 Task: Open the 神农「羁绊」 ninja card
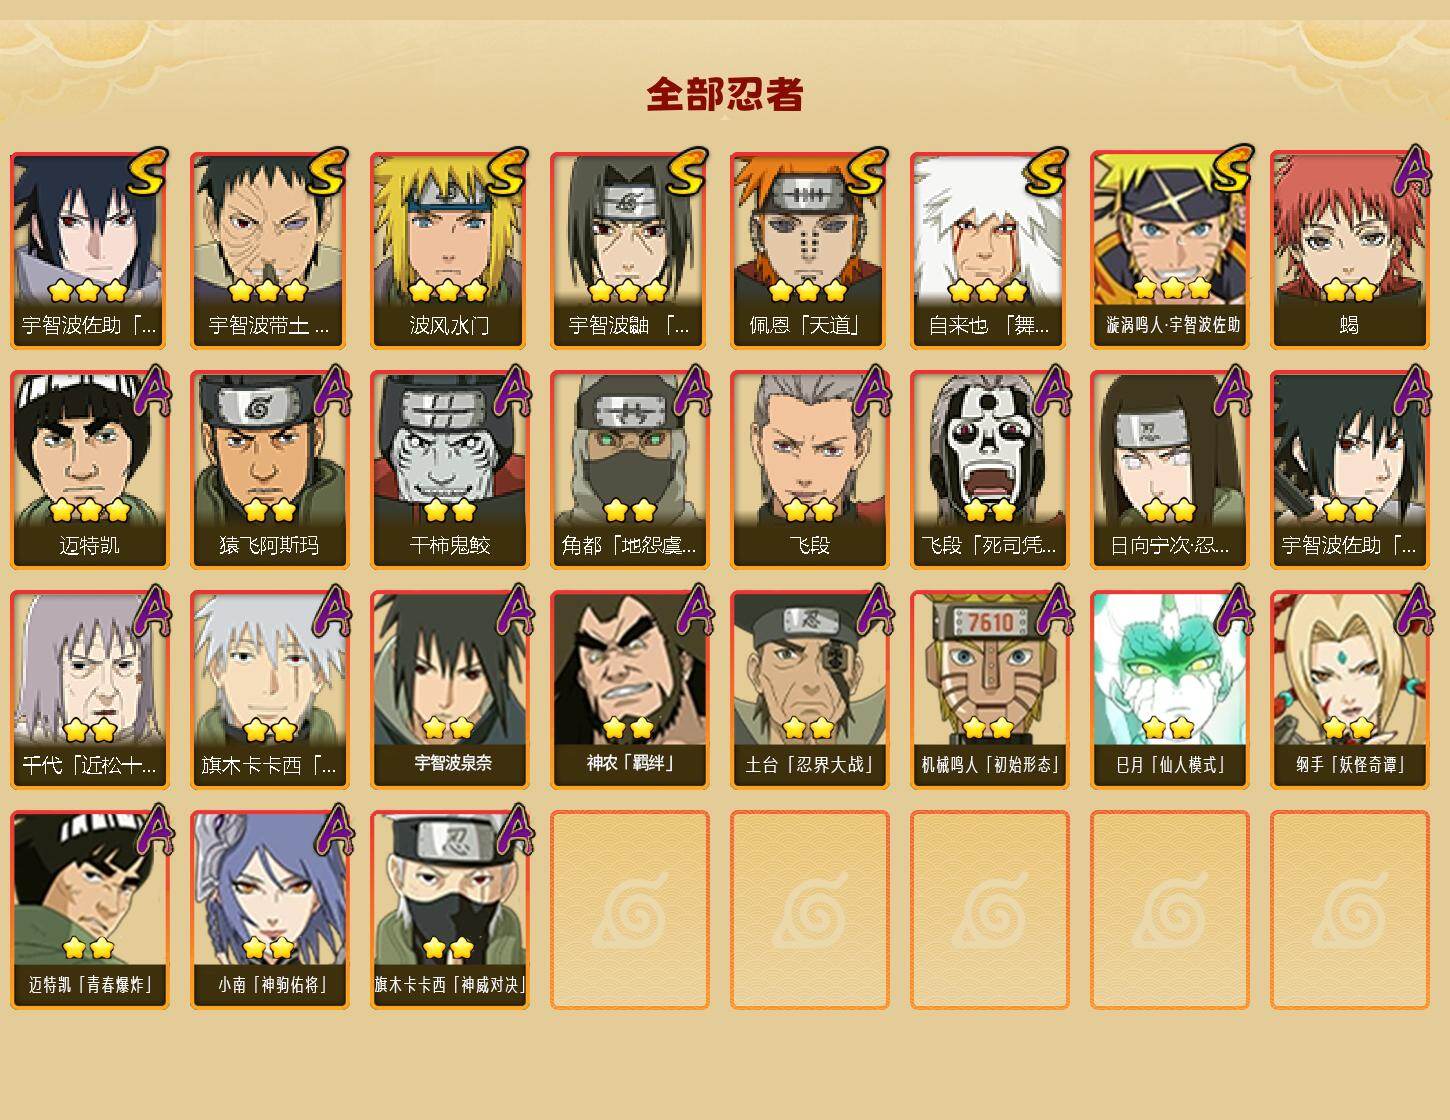630,690
